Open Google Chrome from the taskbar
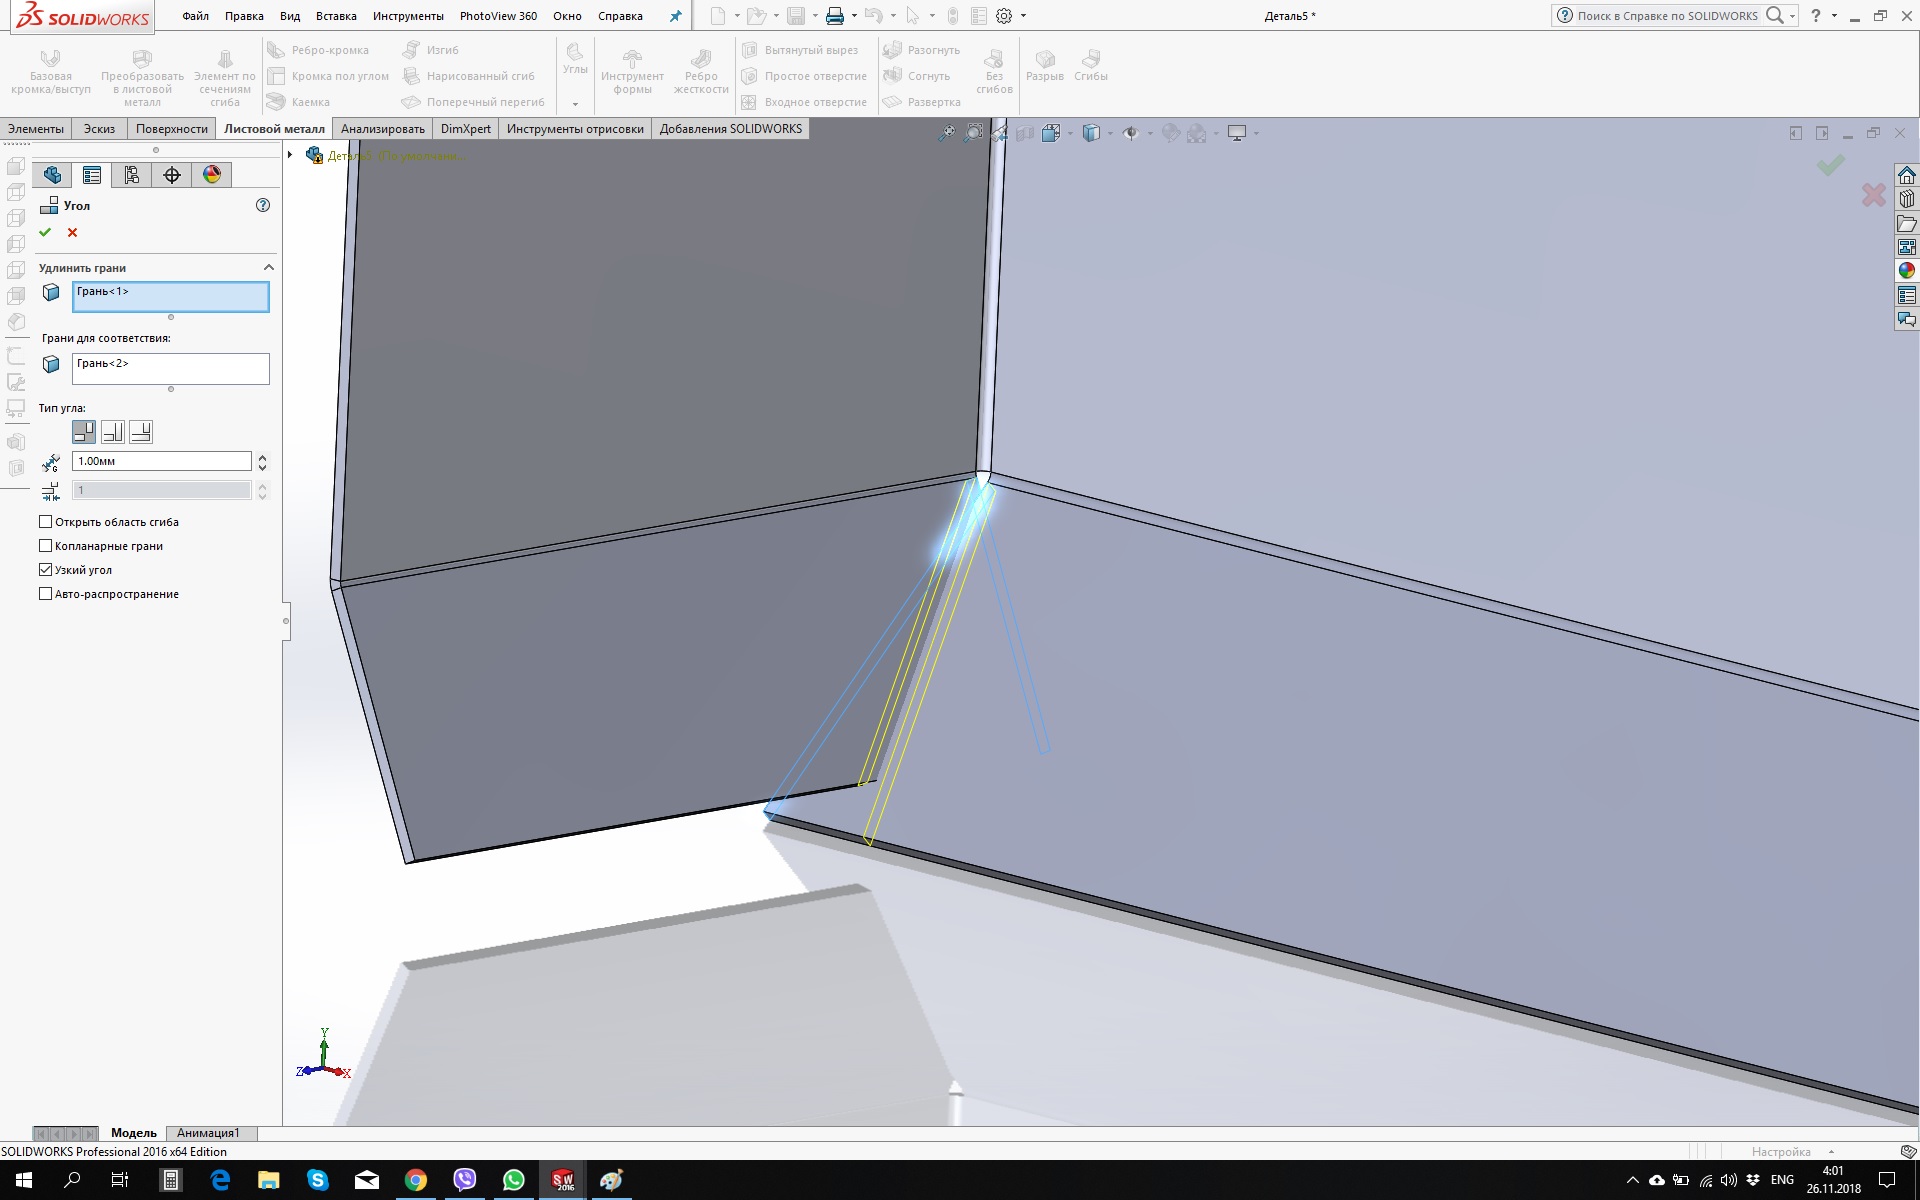Screen dimensions: 1920x1200 (416, 1180)
